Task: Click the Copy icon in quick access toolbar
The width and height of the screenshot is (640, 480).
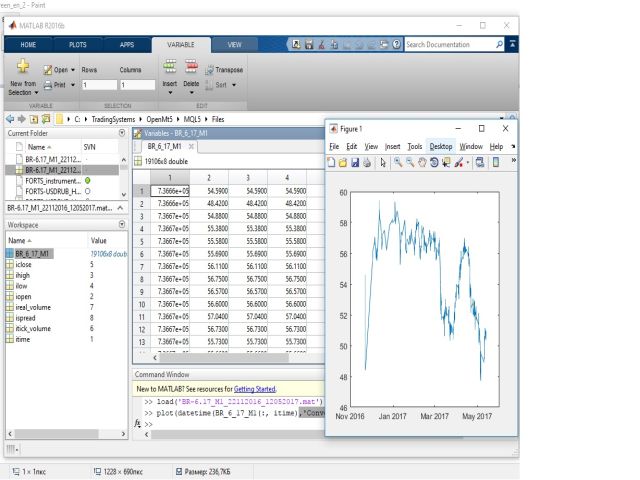Action: pos(334,44)
